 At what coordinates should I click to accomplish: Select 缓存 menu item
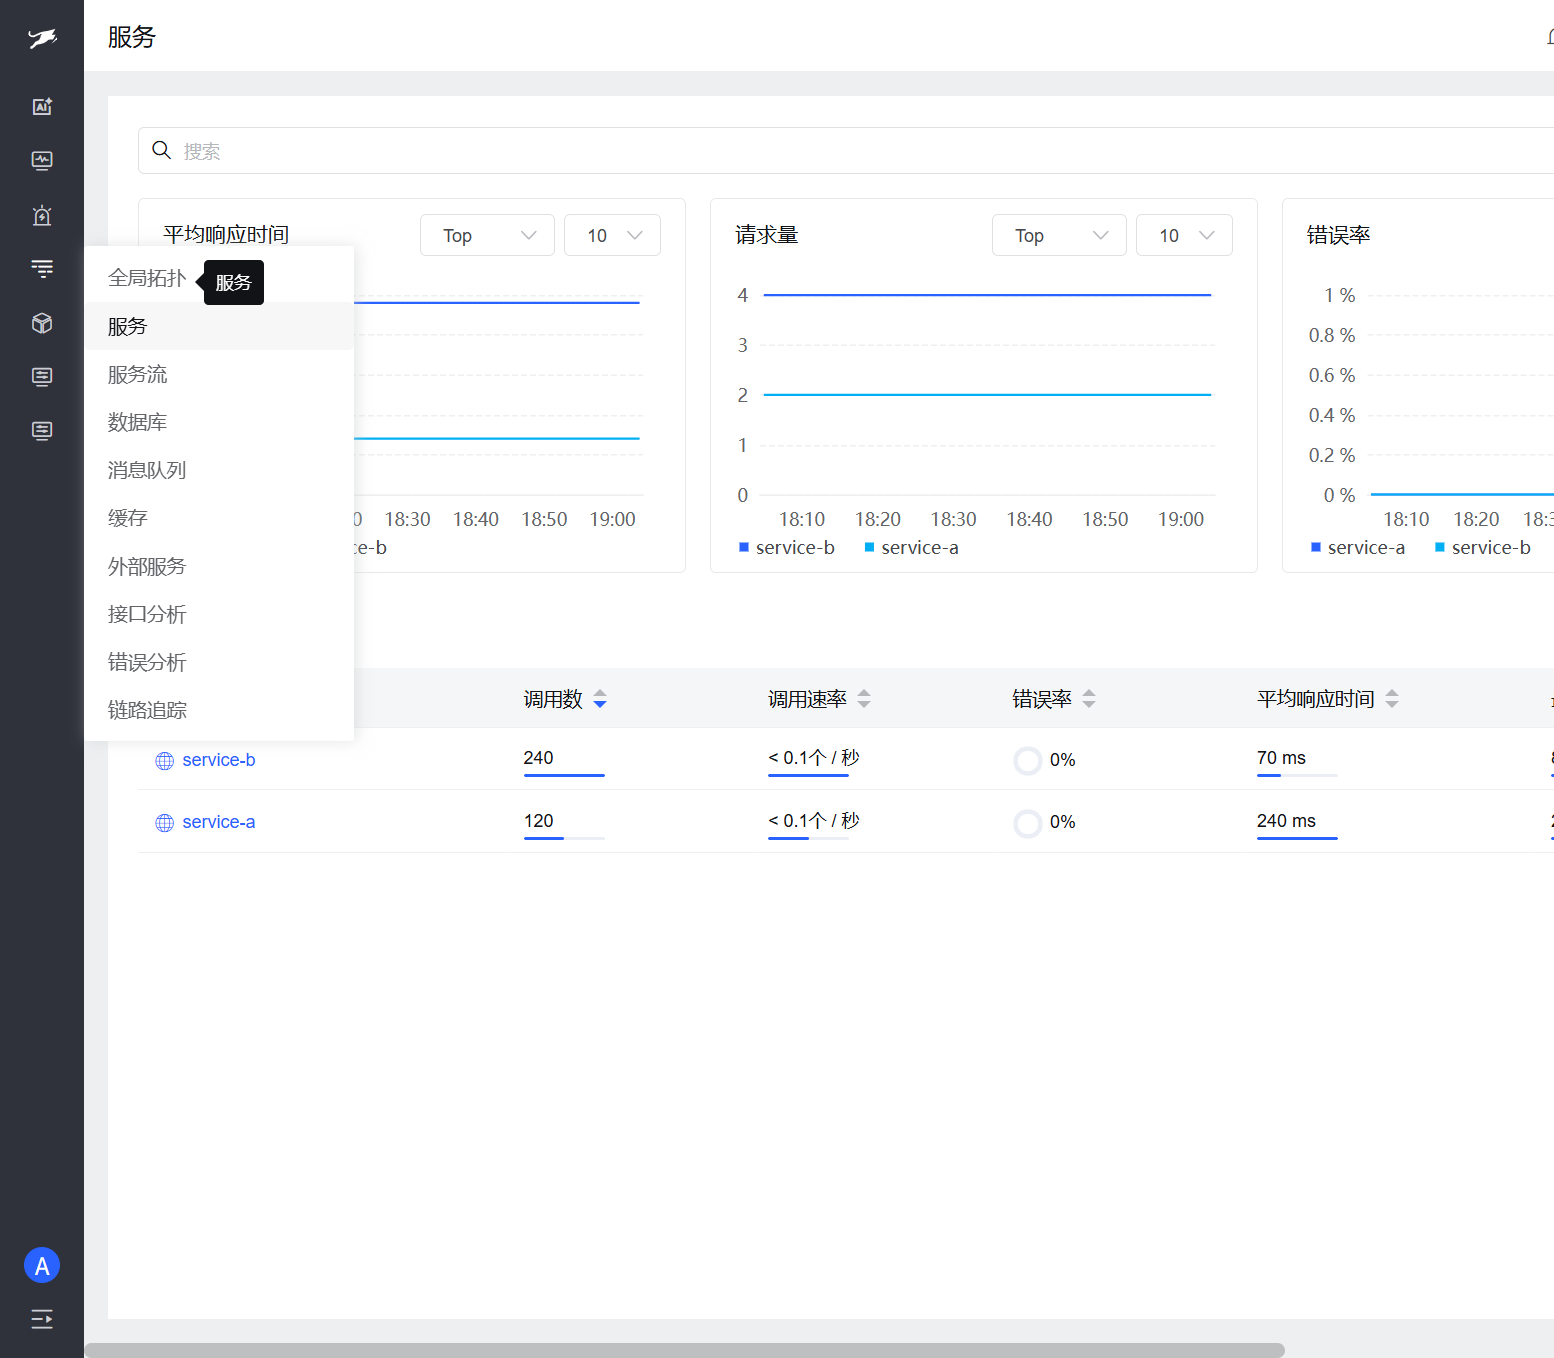pos(219,518)
